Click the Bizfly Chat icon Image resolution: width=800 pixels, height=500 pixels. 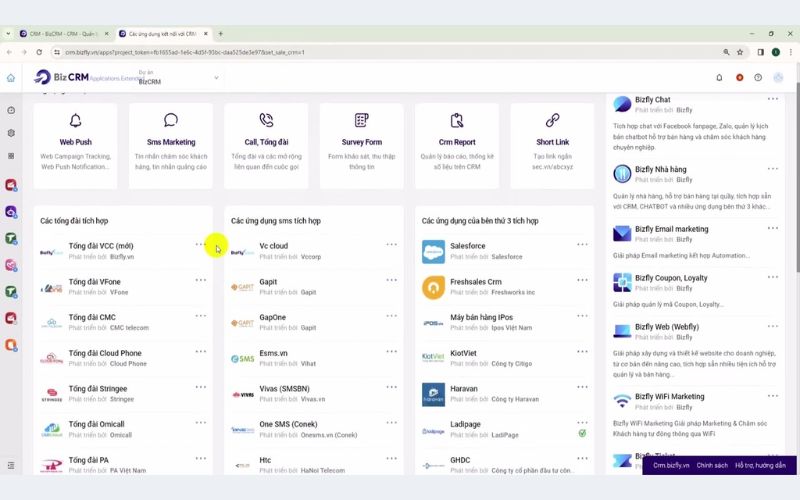(x=622, y=104)
